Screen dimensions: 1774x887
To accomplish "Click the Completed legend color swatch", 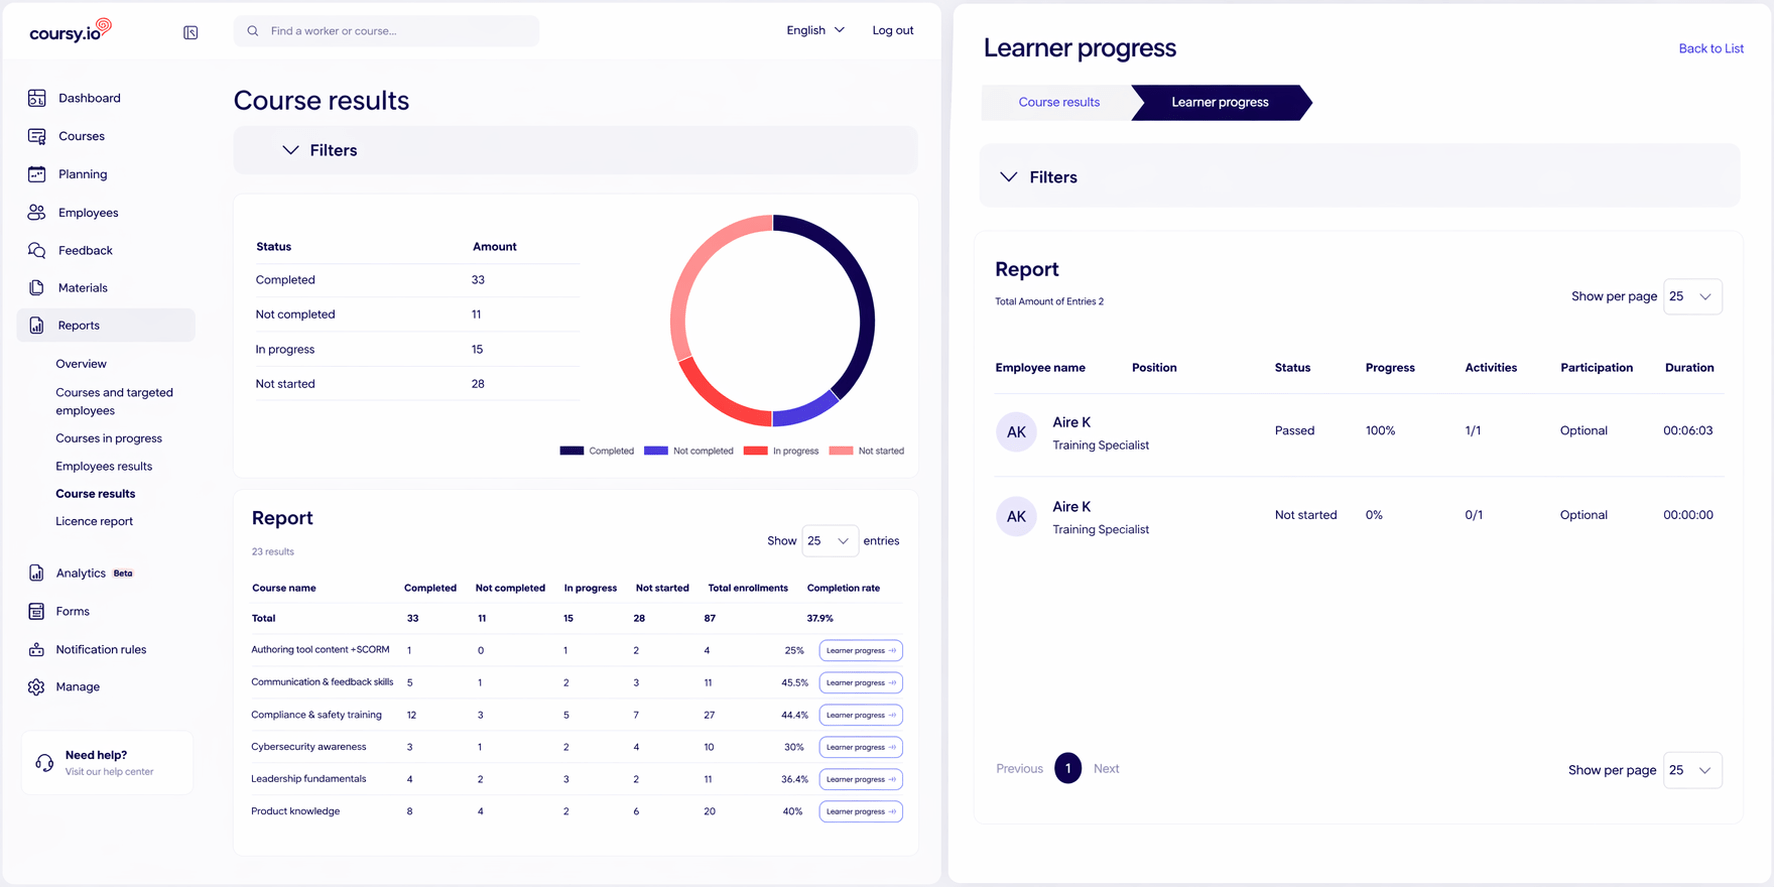I will 572,451.
